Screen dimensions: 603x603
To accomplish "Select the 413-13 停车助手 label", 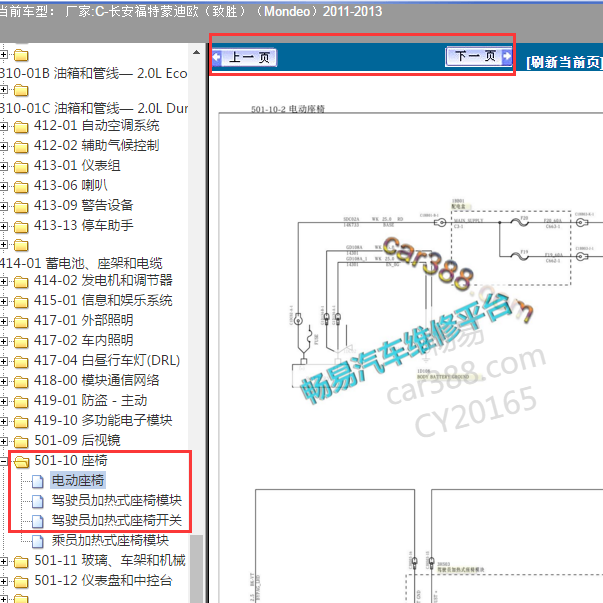I will click(83, 225).
